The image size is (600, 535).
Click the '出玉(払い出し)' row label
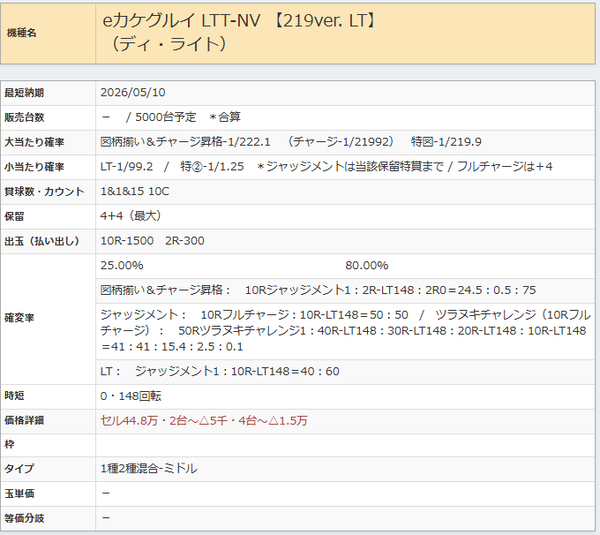(x=42, y=241)
